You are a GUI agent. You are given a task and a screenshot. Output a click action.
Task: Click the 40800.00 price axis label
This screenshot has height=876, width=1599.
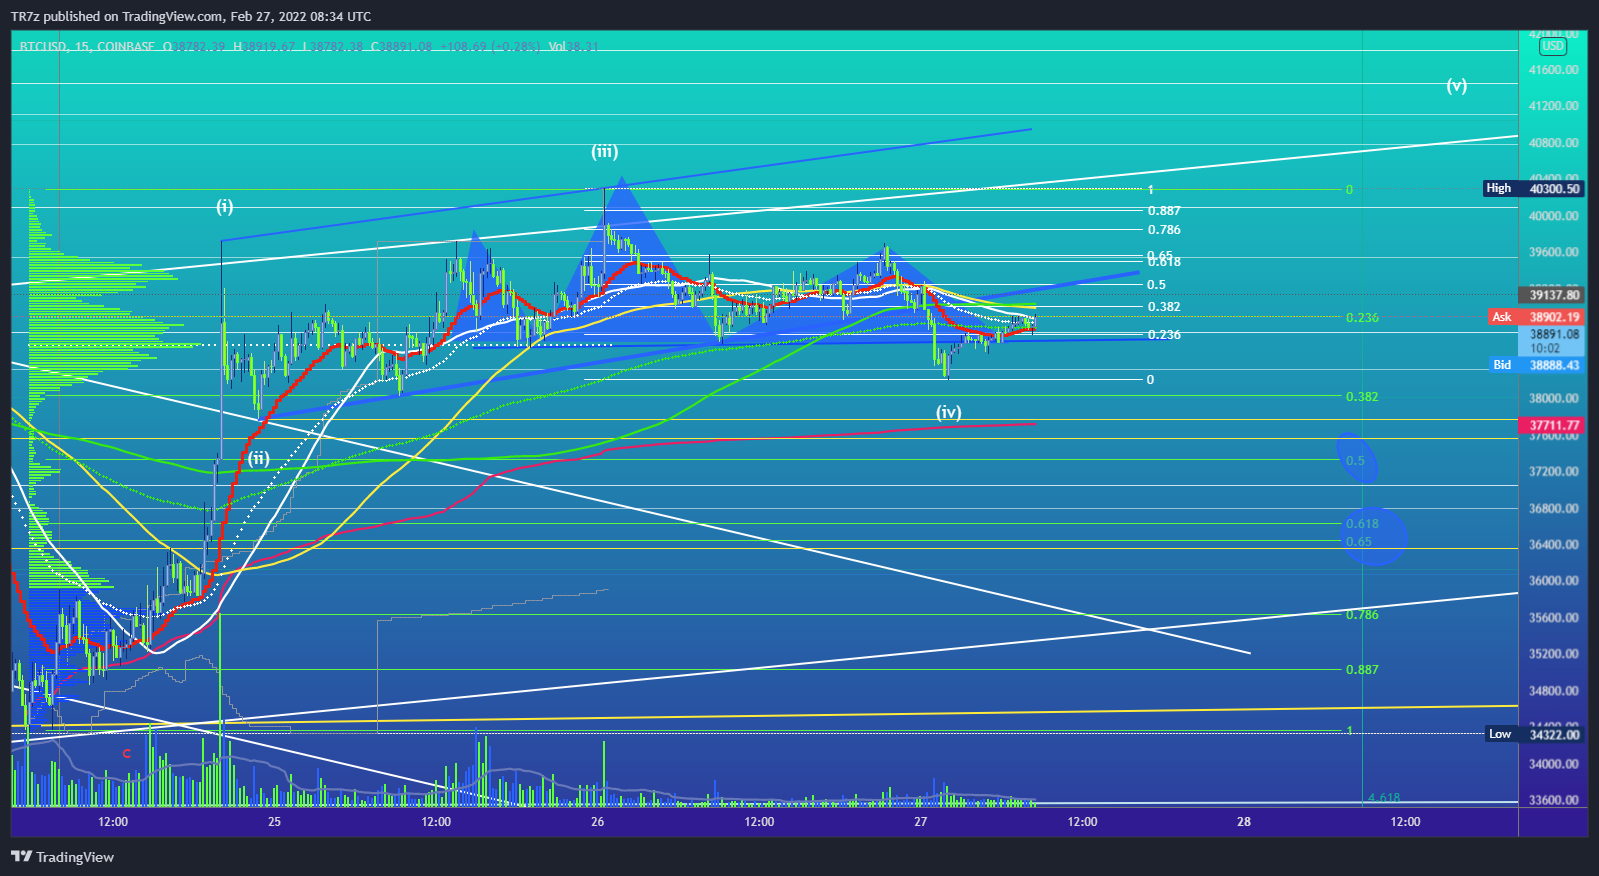(x=1554, y=143)
